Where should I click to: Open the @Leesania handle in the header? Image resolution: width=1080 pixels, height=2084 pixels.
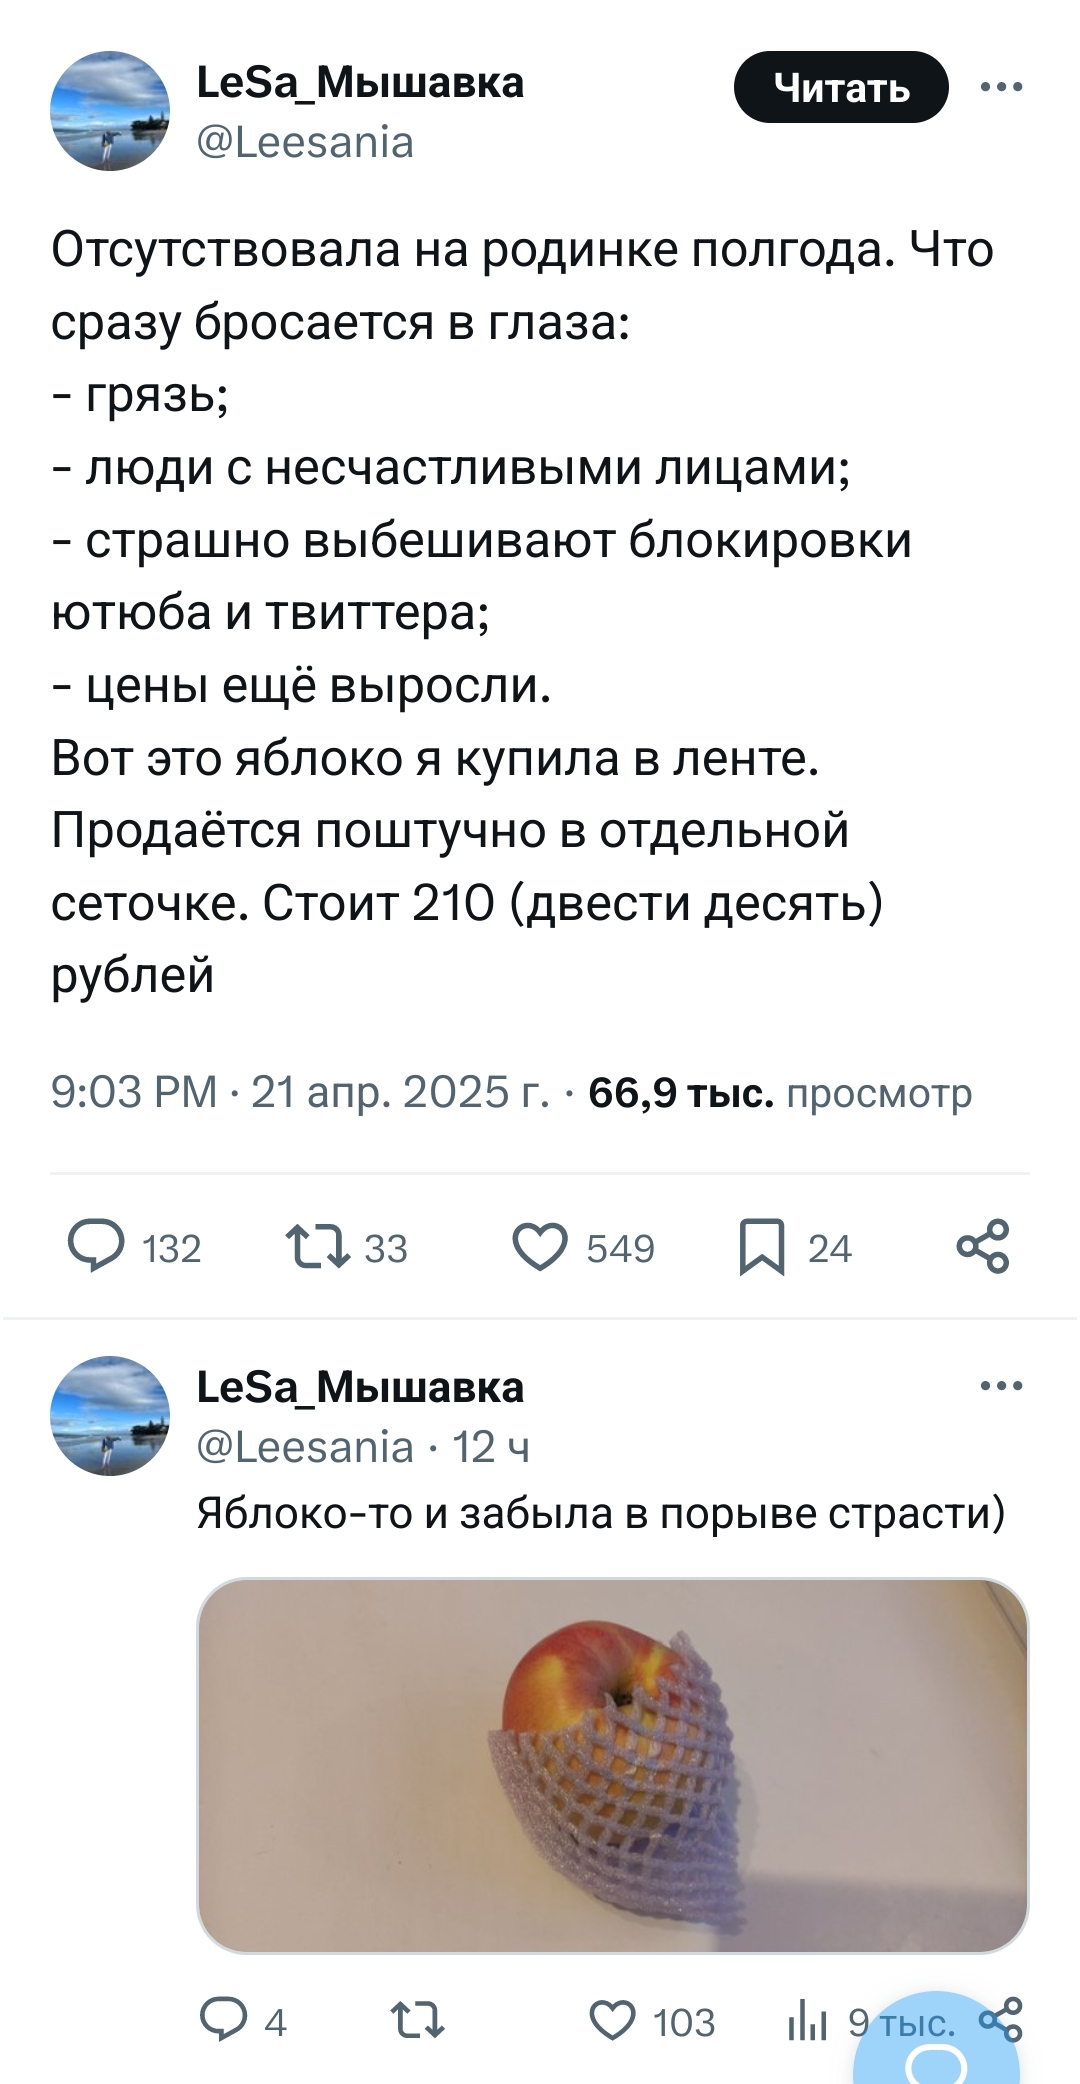306,143
